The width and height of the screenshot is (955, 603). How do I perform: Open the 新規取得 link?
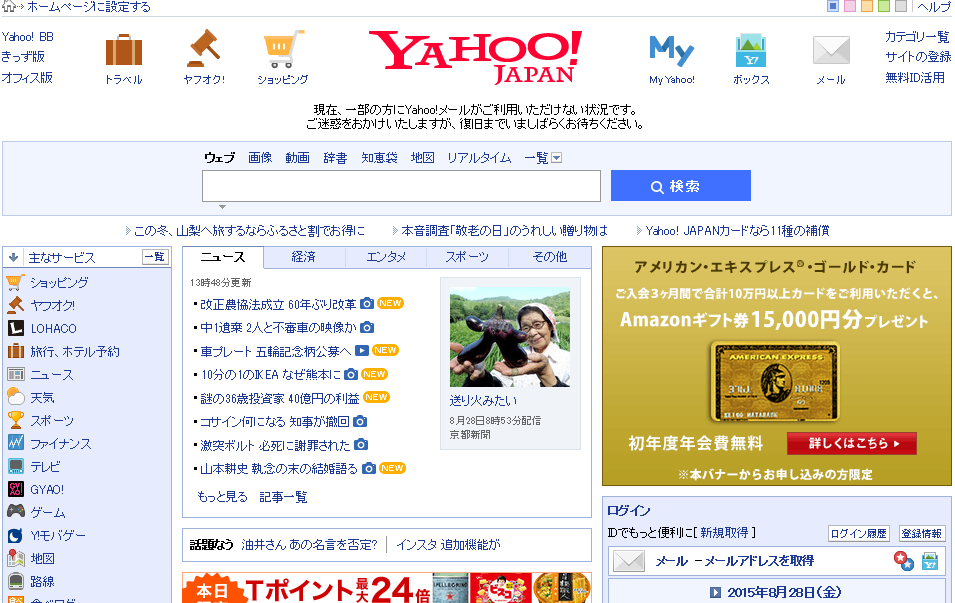click(x=724, y=532)
